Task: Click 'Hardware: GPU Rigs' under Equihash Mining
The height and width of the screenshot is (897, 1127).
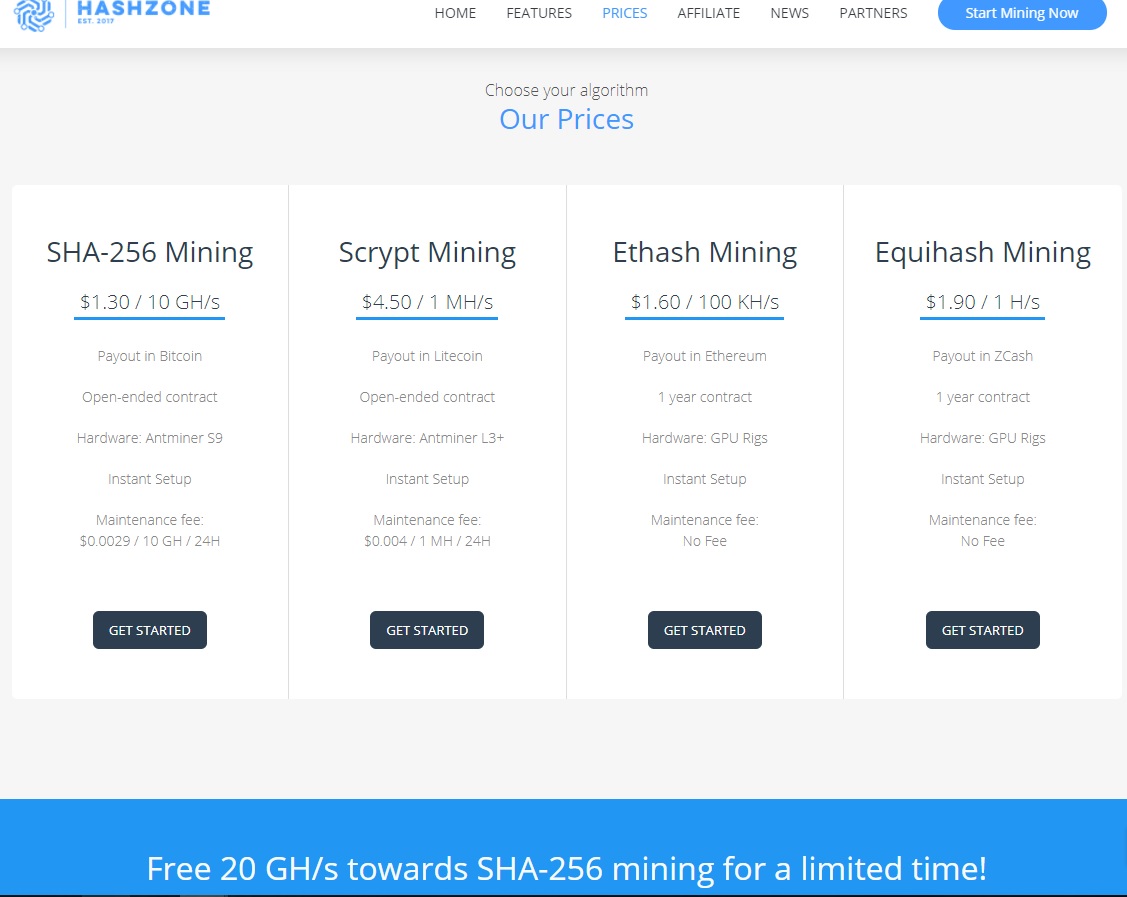Action: (x=983, y=438)
